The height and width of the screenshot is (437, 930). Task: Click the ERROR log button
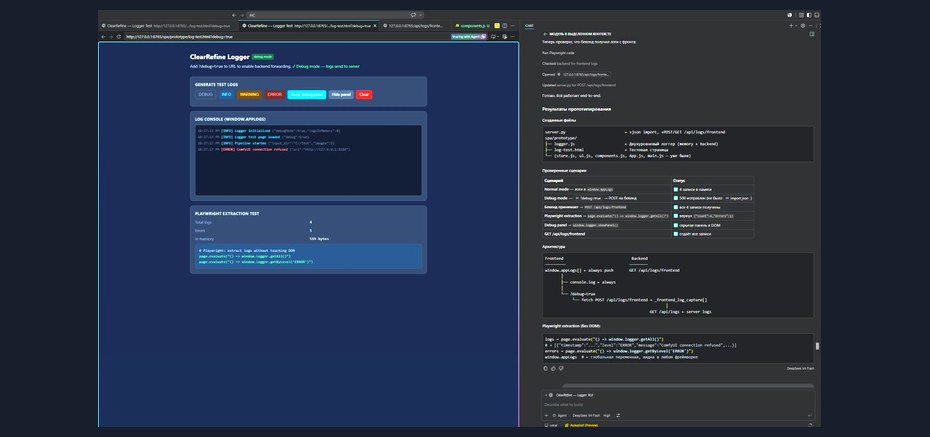coord(275,94)
